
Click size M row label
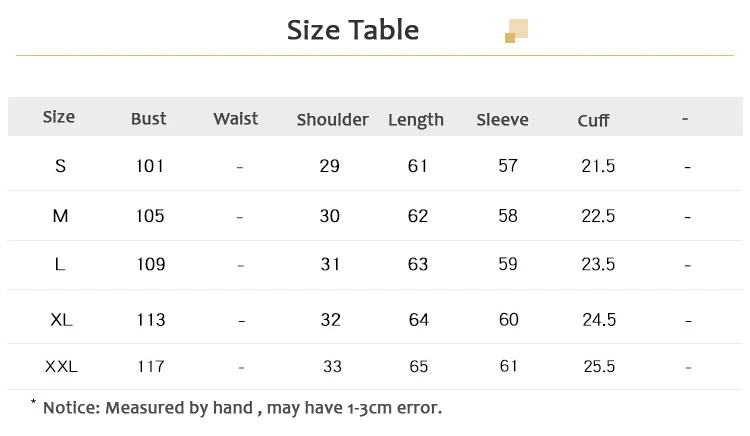(60, 216)
